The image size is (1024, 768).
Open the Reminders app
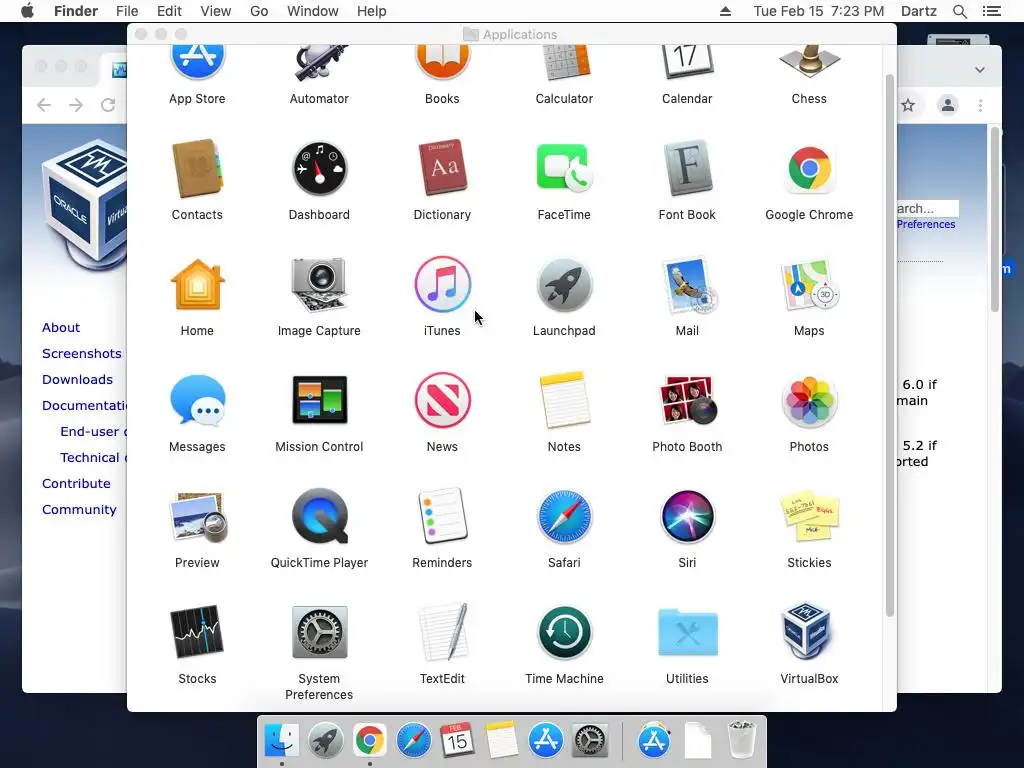click(442, 517)
